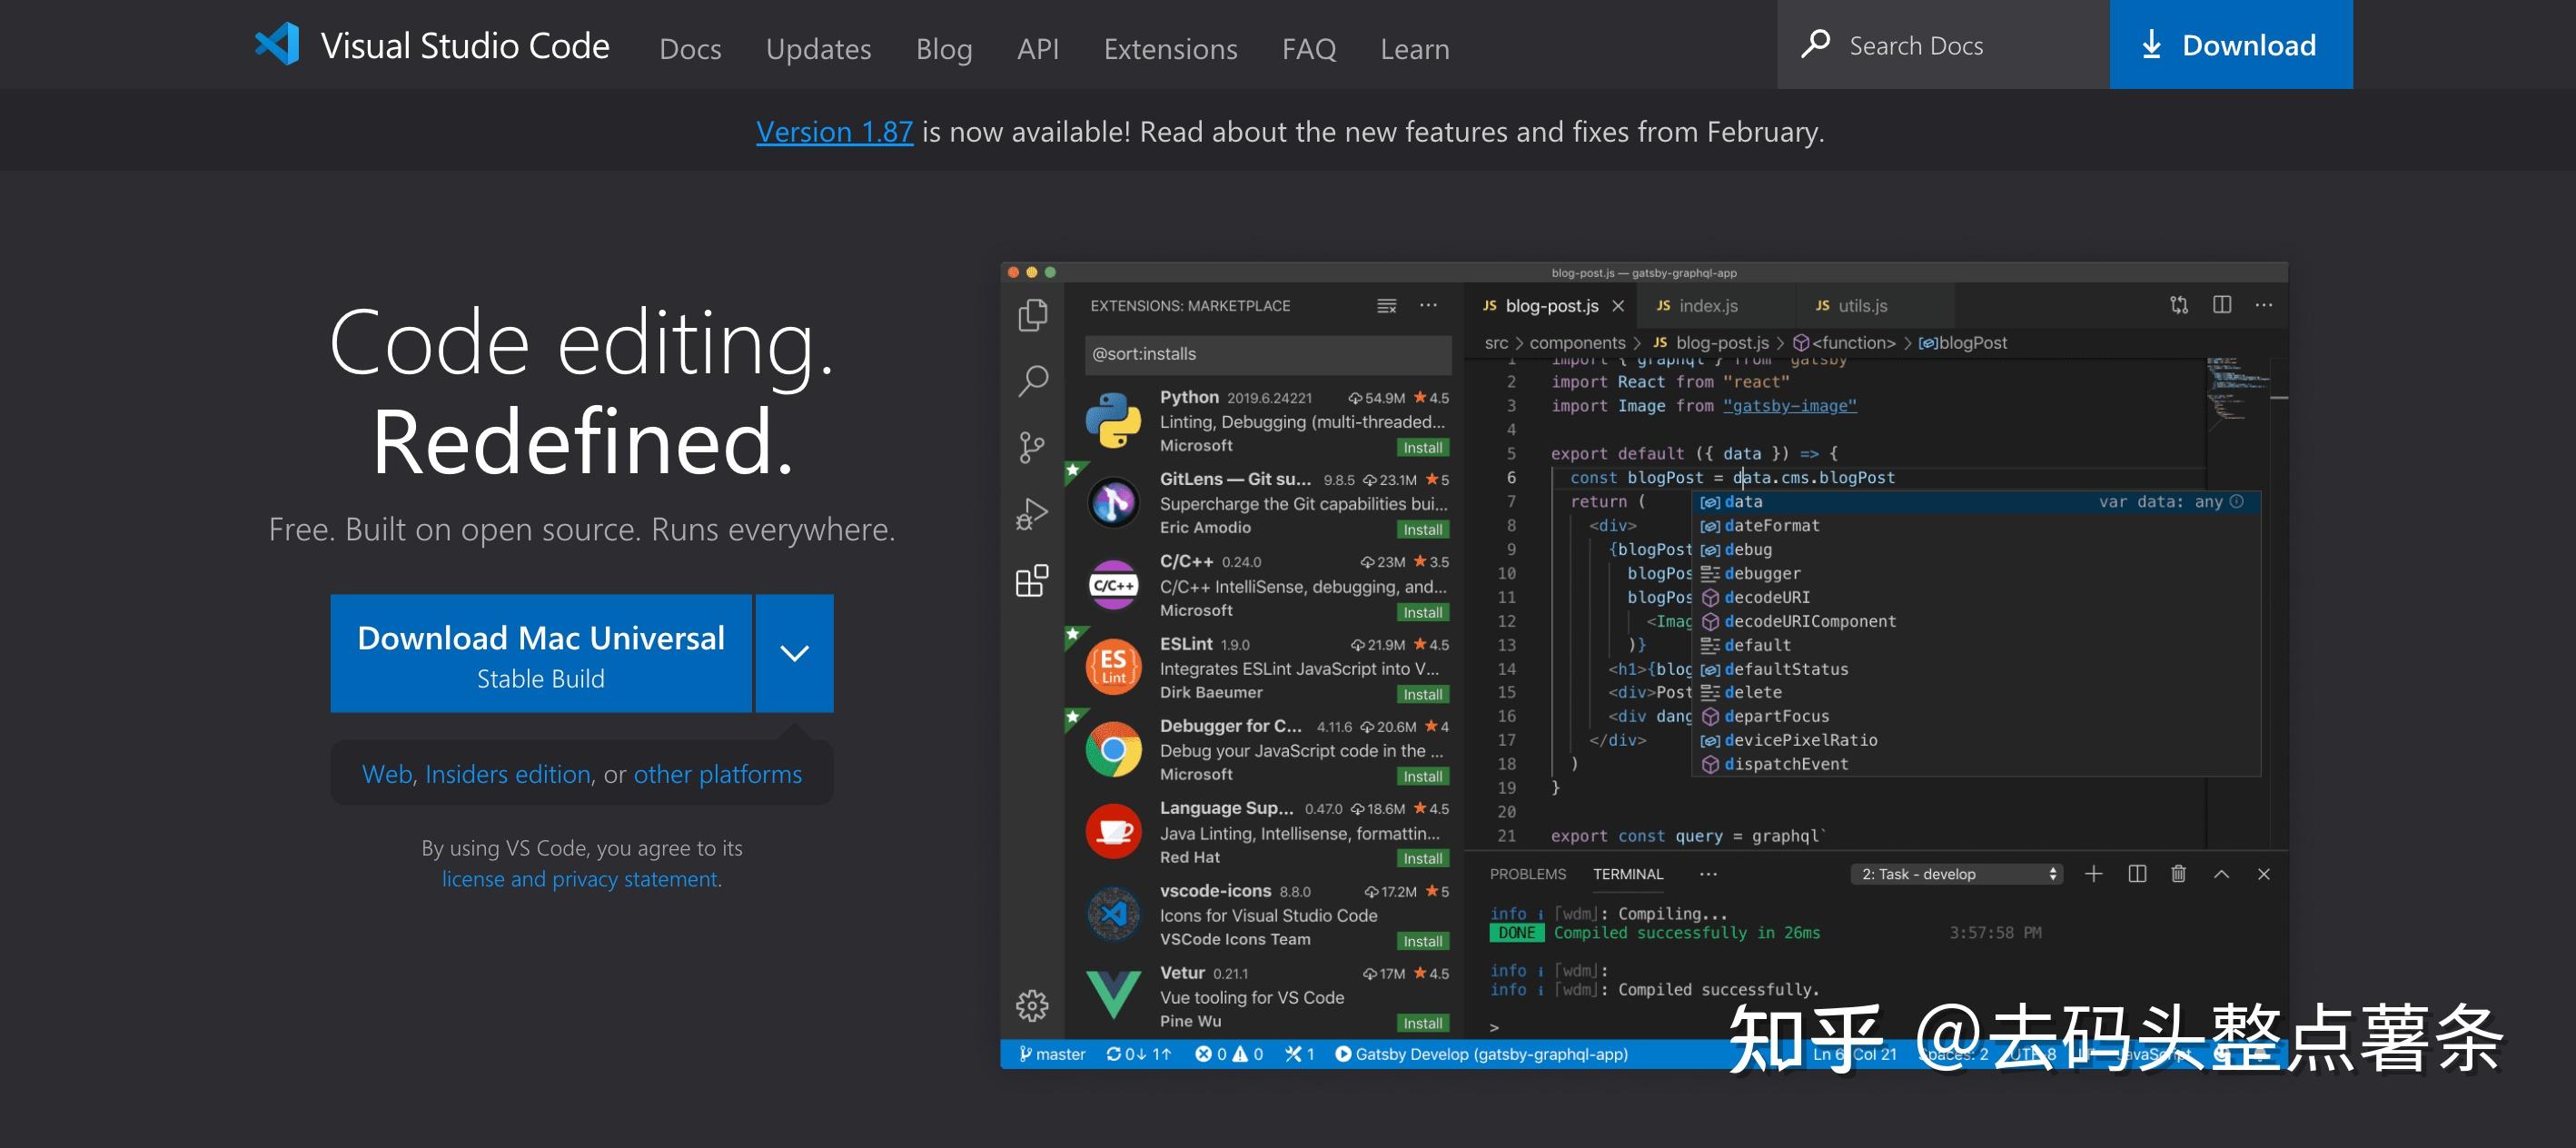Open the Version 1.87 link

coord(834,132)
